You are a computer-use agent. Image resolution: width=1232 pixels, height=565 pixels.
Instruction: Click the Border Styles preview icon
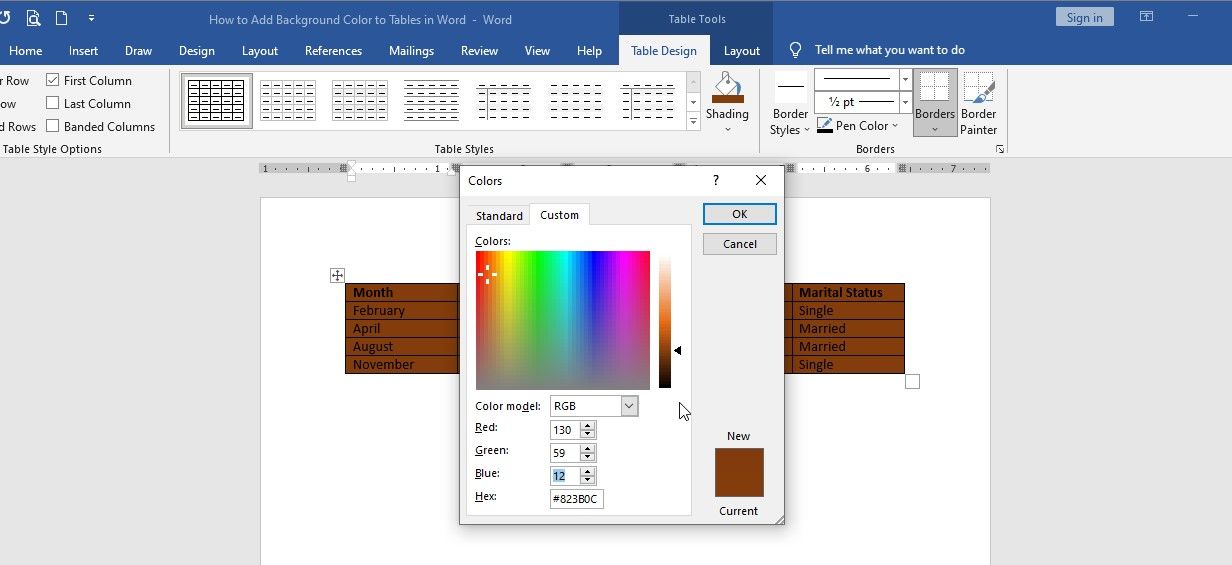pyautogui.click(x=791, y=87)
